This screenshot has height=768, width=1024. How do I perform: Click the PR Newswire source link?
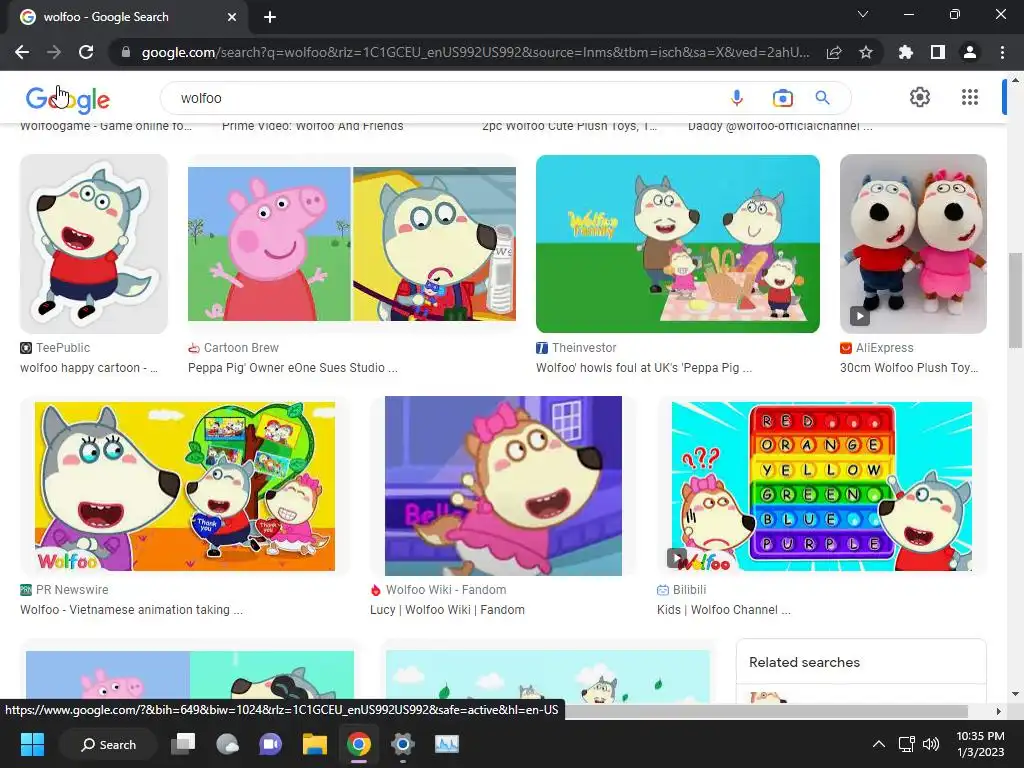tap(65, 590)
